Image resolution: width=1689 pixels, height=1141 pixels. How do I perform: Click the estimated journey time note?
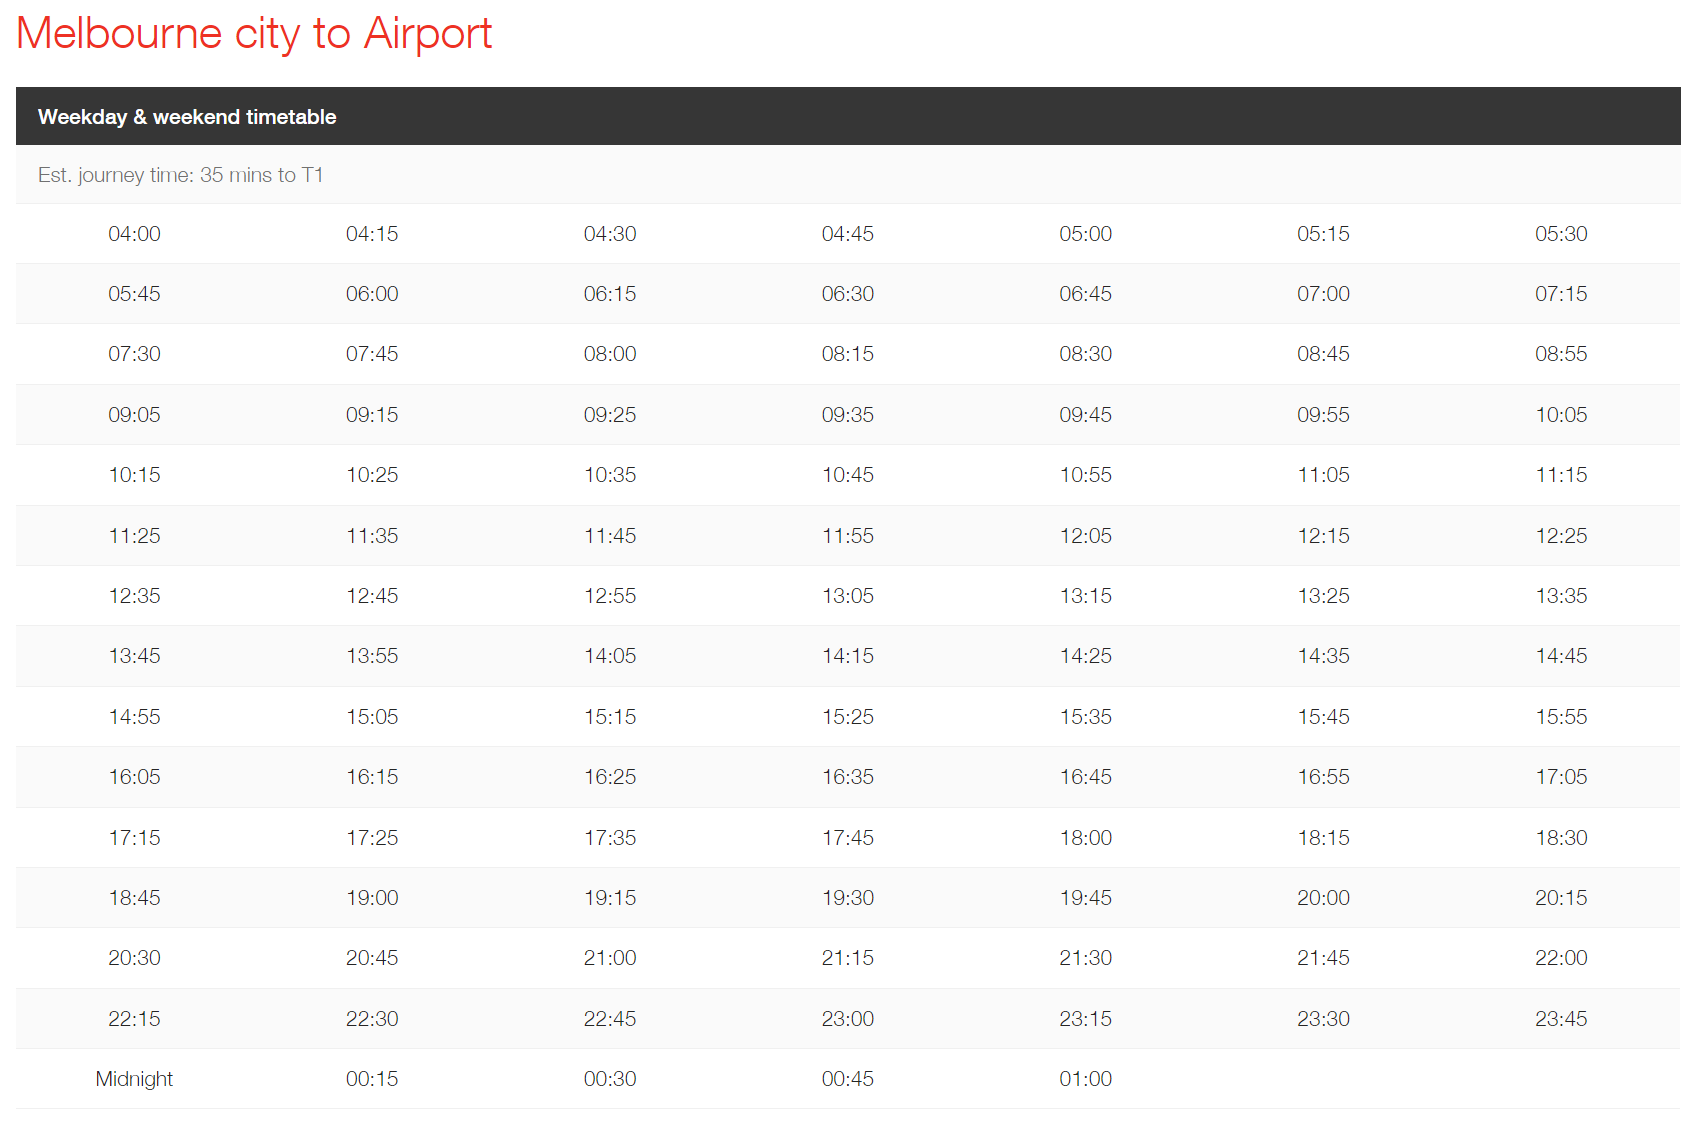click(x=181, y=175)
